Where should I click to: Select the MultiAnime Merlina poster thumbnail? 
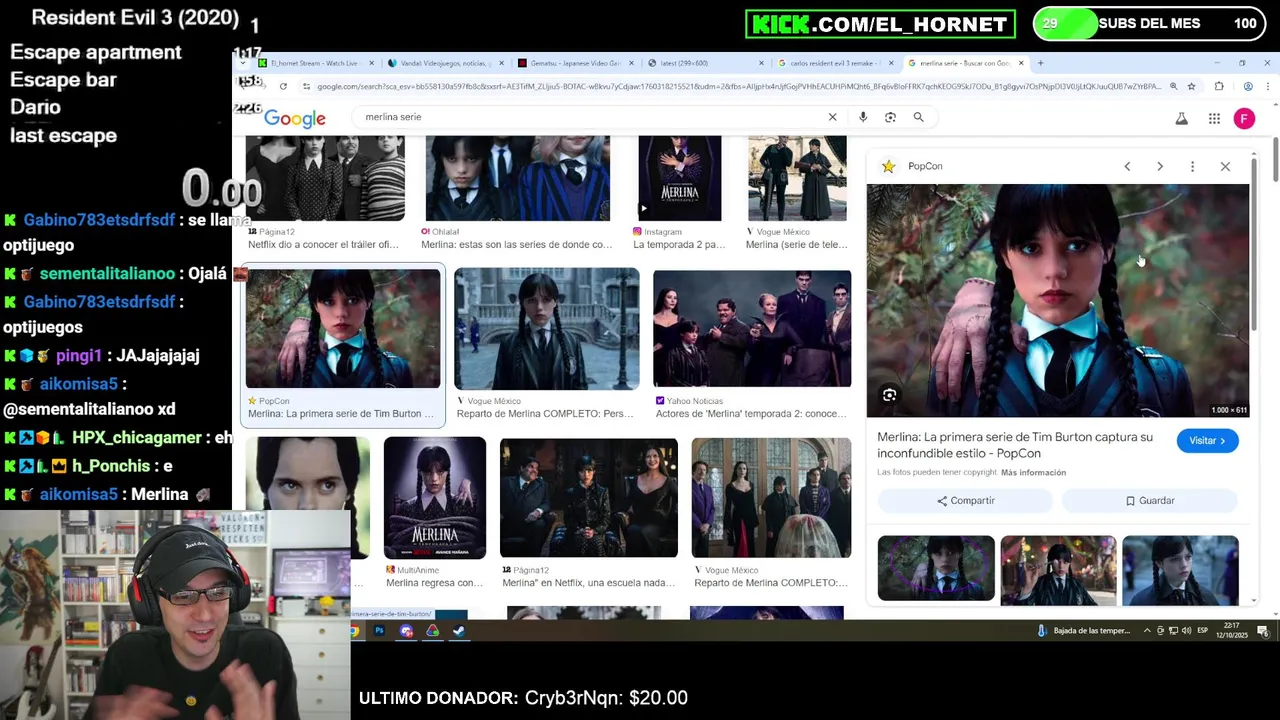(x=435, y=498)
